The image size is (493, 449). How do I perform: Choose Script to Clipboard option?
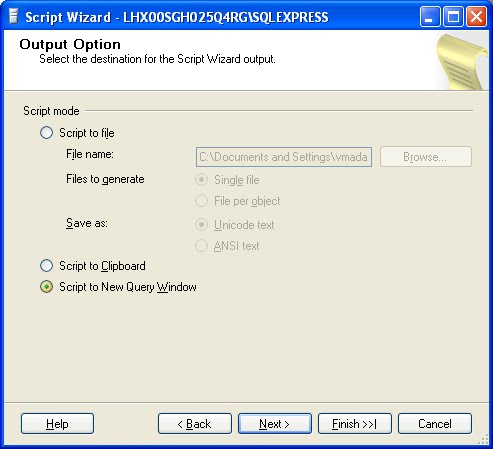tap(46, 266)
